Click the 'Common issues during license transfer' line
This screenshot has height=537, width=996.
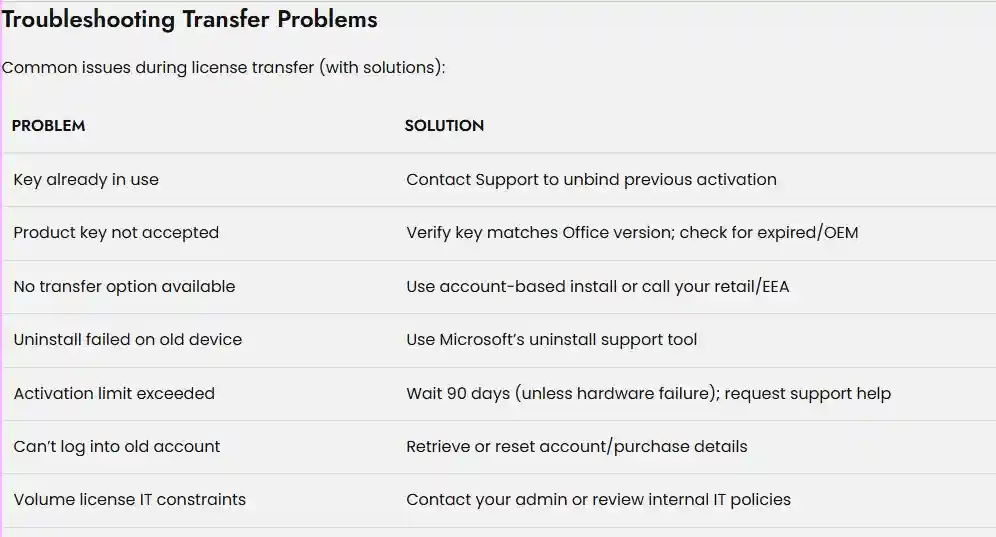pyautogui.click(x=224, y=67)
